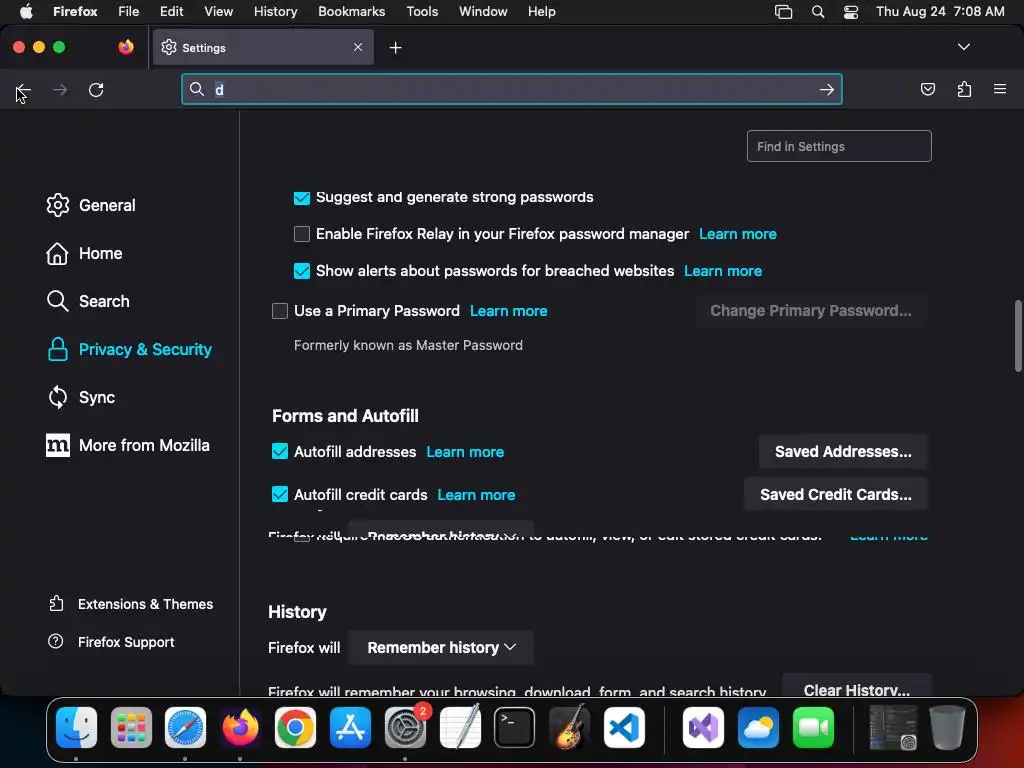Image resolution: width=1024 pixels, height=768 pixels.
Task: Open the Tools menu
Action: pyautogui.click(x=422, y=11)
